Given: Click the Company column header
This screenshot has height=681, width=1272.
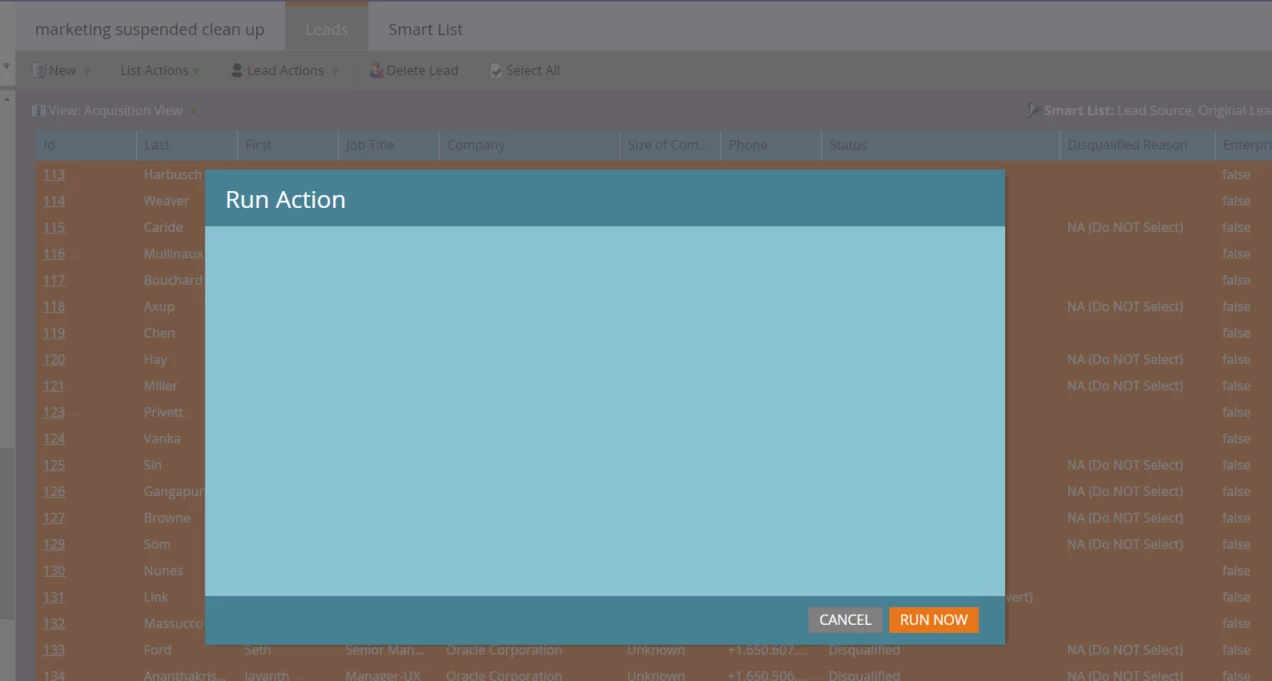Looking at the screenshot, I should click(x=529, y=145).
